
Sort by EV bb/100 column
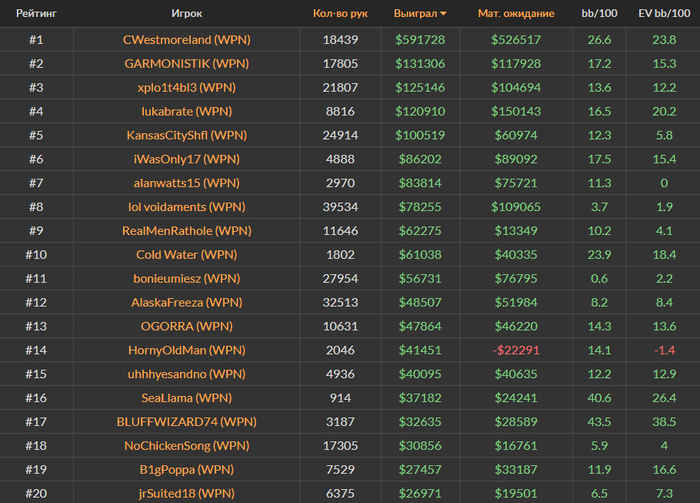663,14
